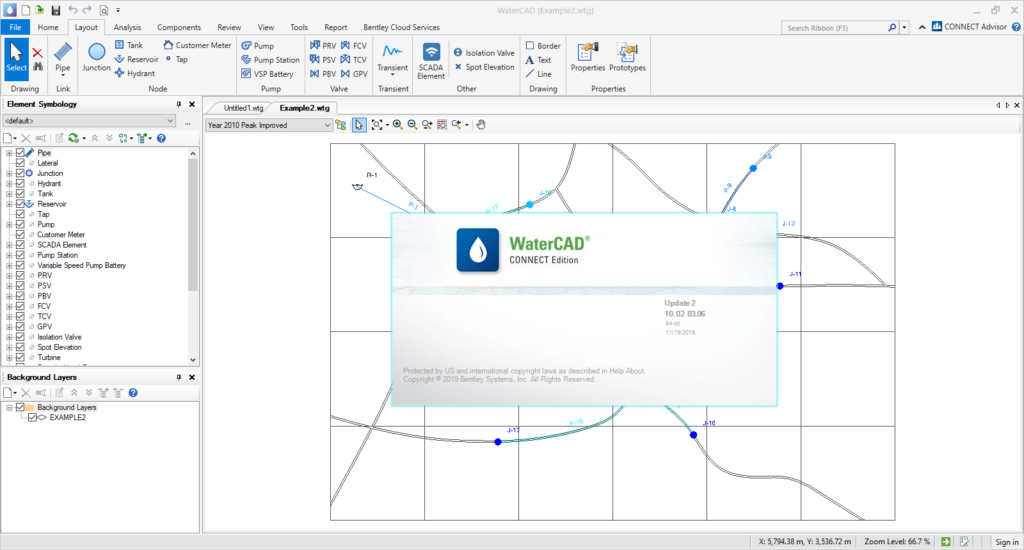Select the PSV valve tool
Image resolution: width=1024 pixels, height=550 pixels.
tap(323, 60)
